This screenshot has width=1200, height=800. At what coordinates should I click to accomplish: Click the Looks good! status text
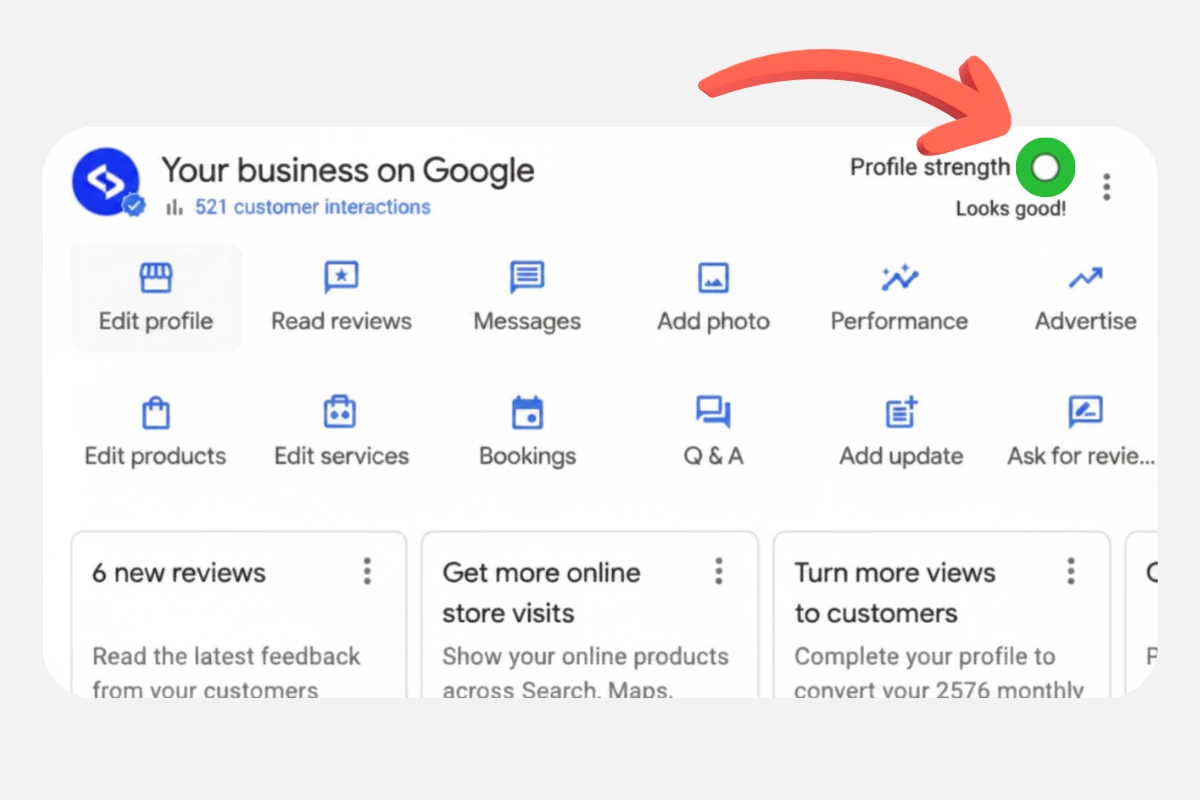pos(1011,209)
